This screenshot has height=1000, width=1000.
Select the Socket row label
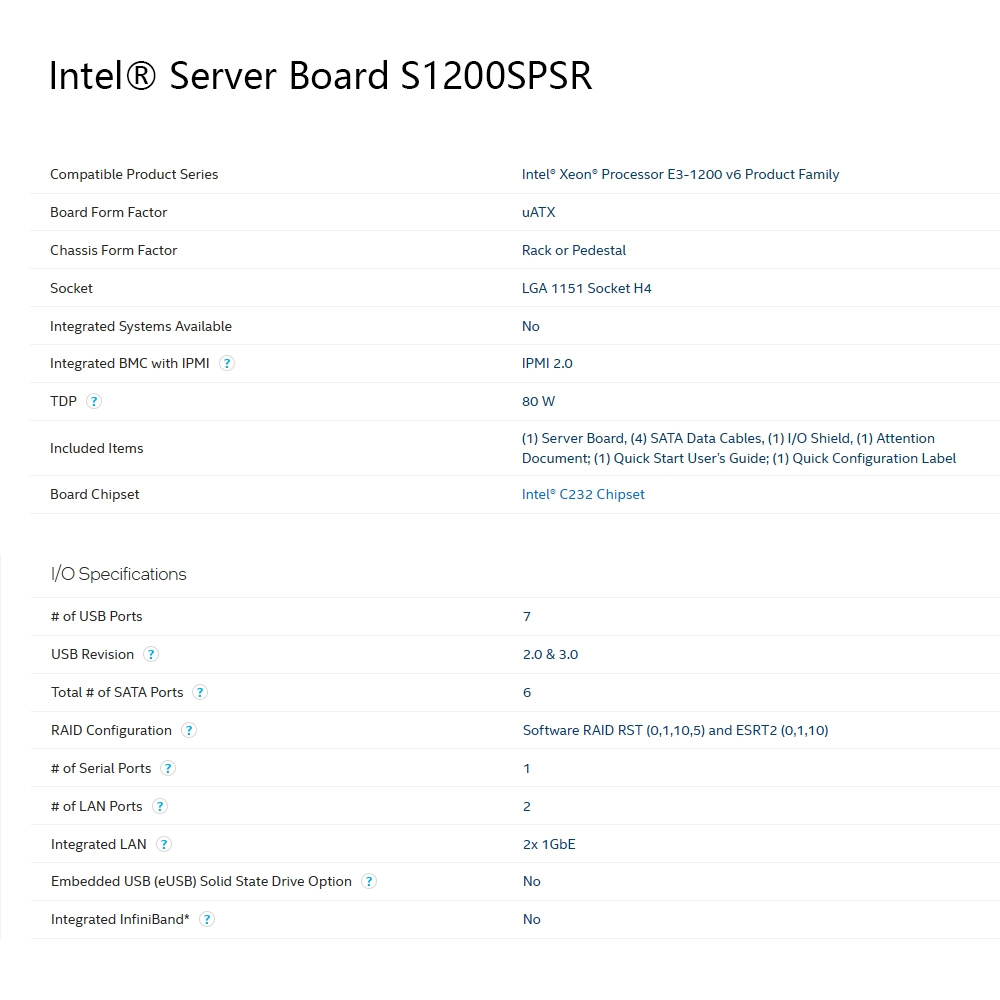point(71,288)
